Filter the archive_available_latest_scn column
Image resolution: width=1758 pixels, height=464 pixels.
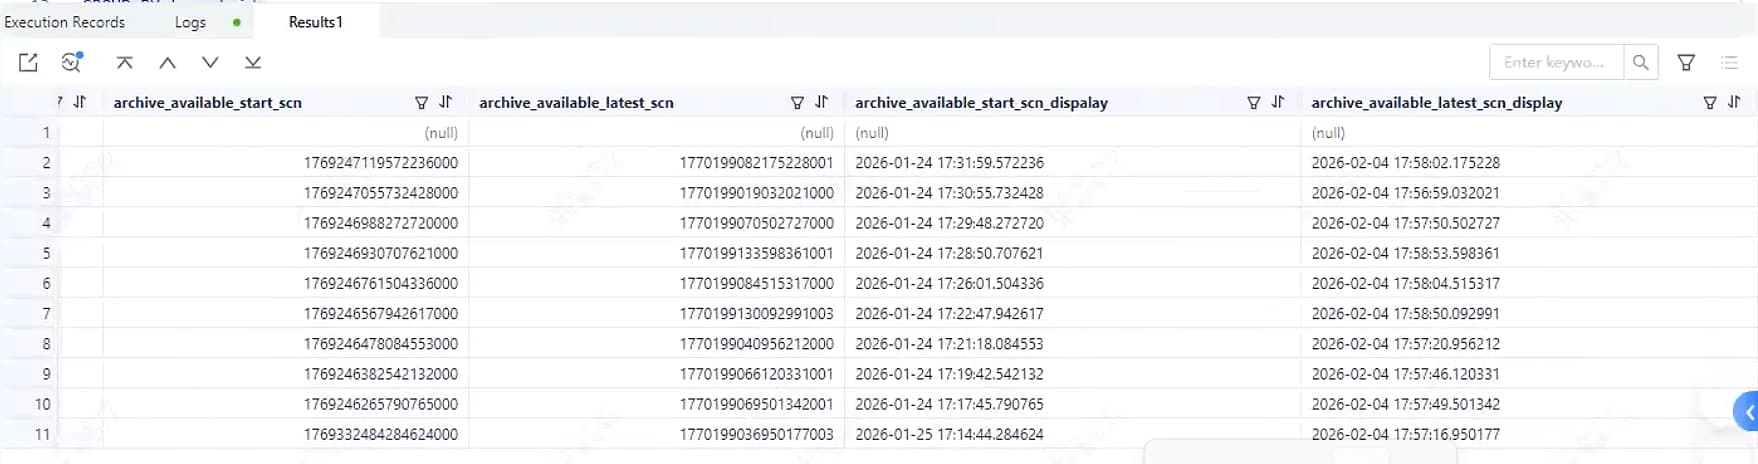click(797, 102)
